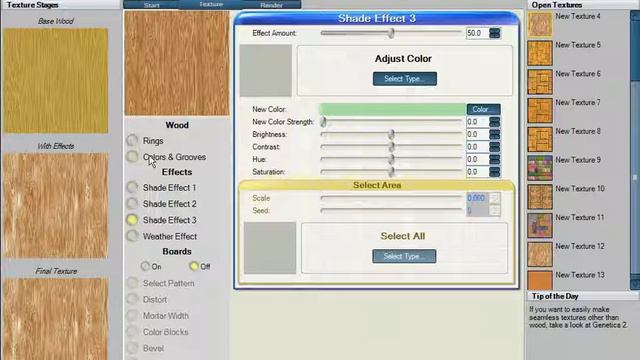Click the Brightness value field
The image size is (640, 360).
(x=477, y=134)
